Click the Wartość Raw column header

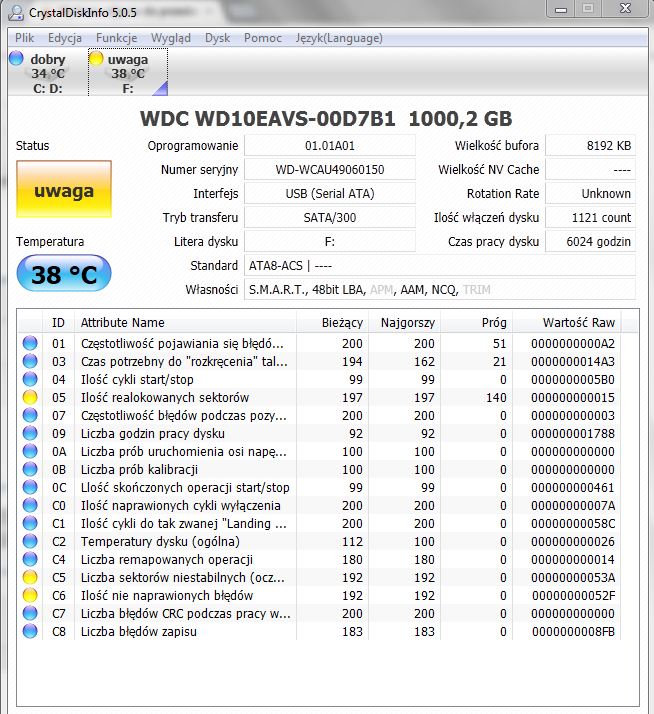tap(567, 322)
